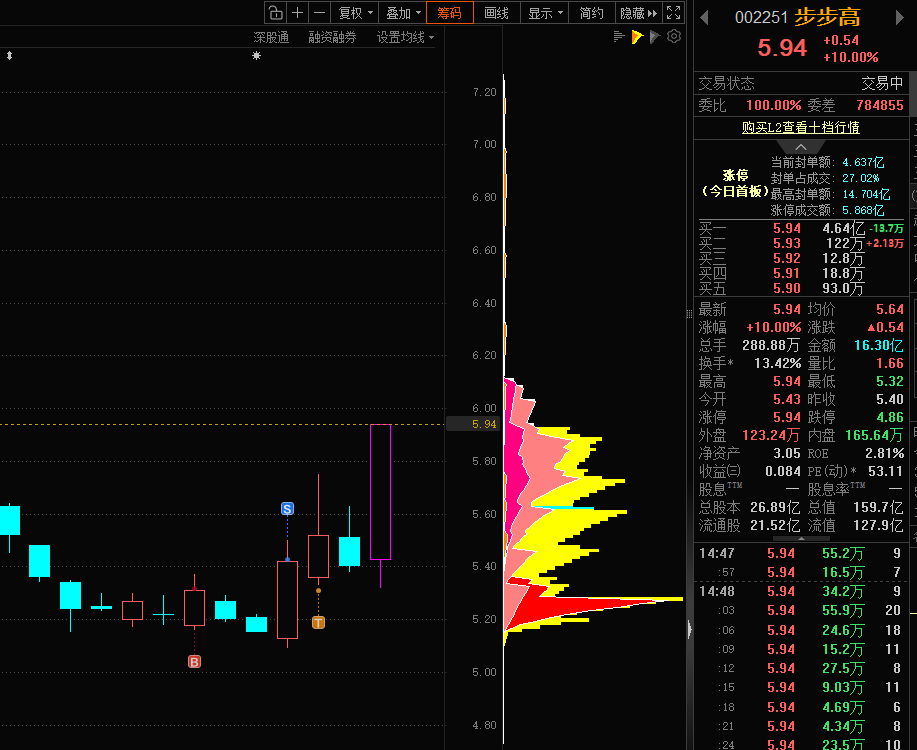Go to next stock with right arrow
The image size is (917, 750).
899,18
